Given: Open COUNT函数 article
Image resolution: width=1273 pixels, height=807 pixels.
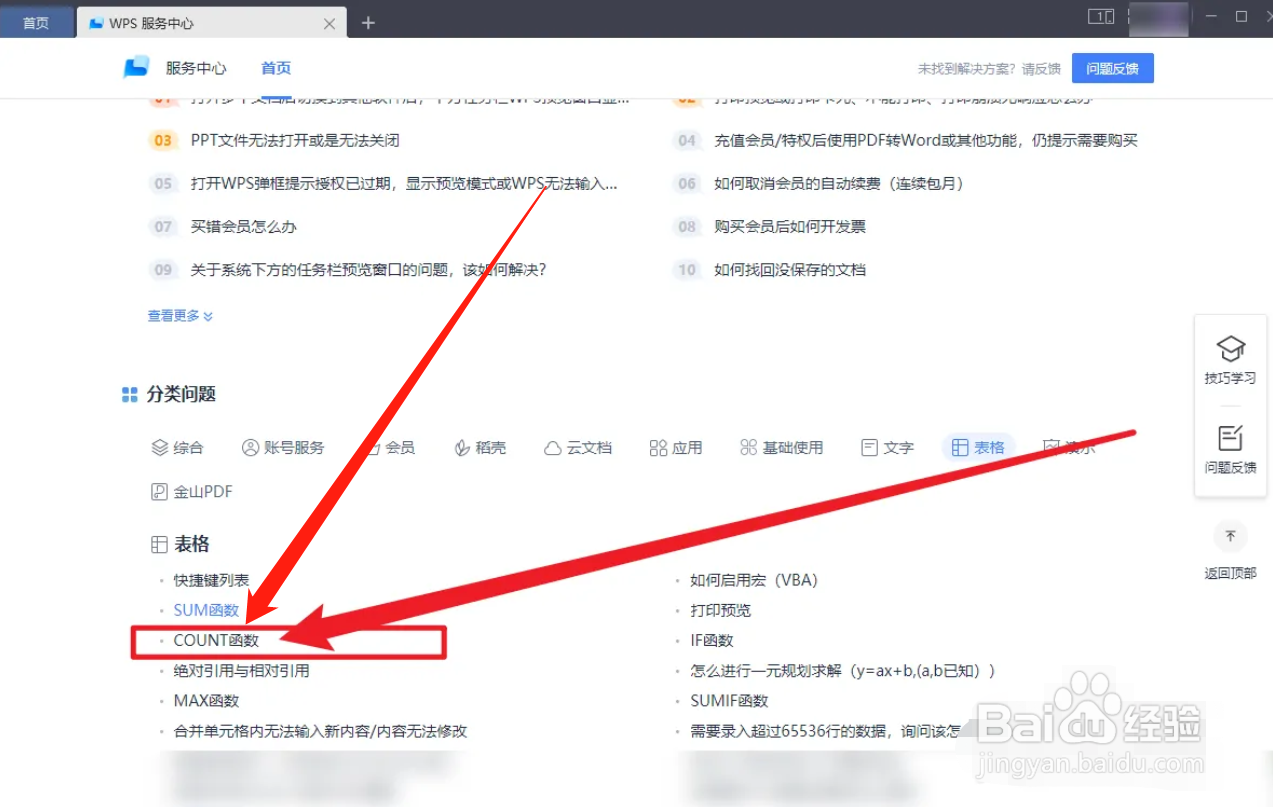Looking at the screenshot, I should pyautogui.click(x=216, y=640).
